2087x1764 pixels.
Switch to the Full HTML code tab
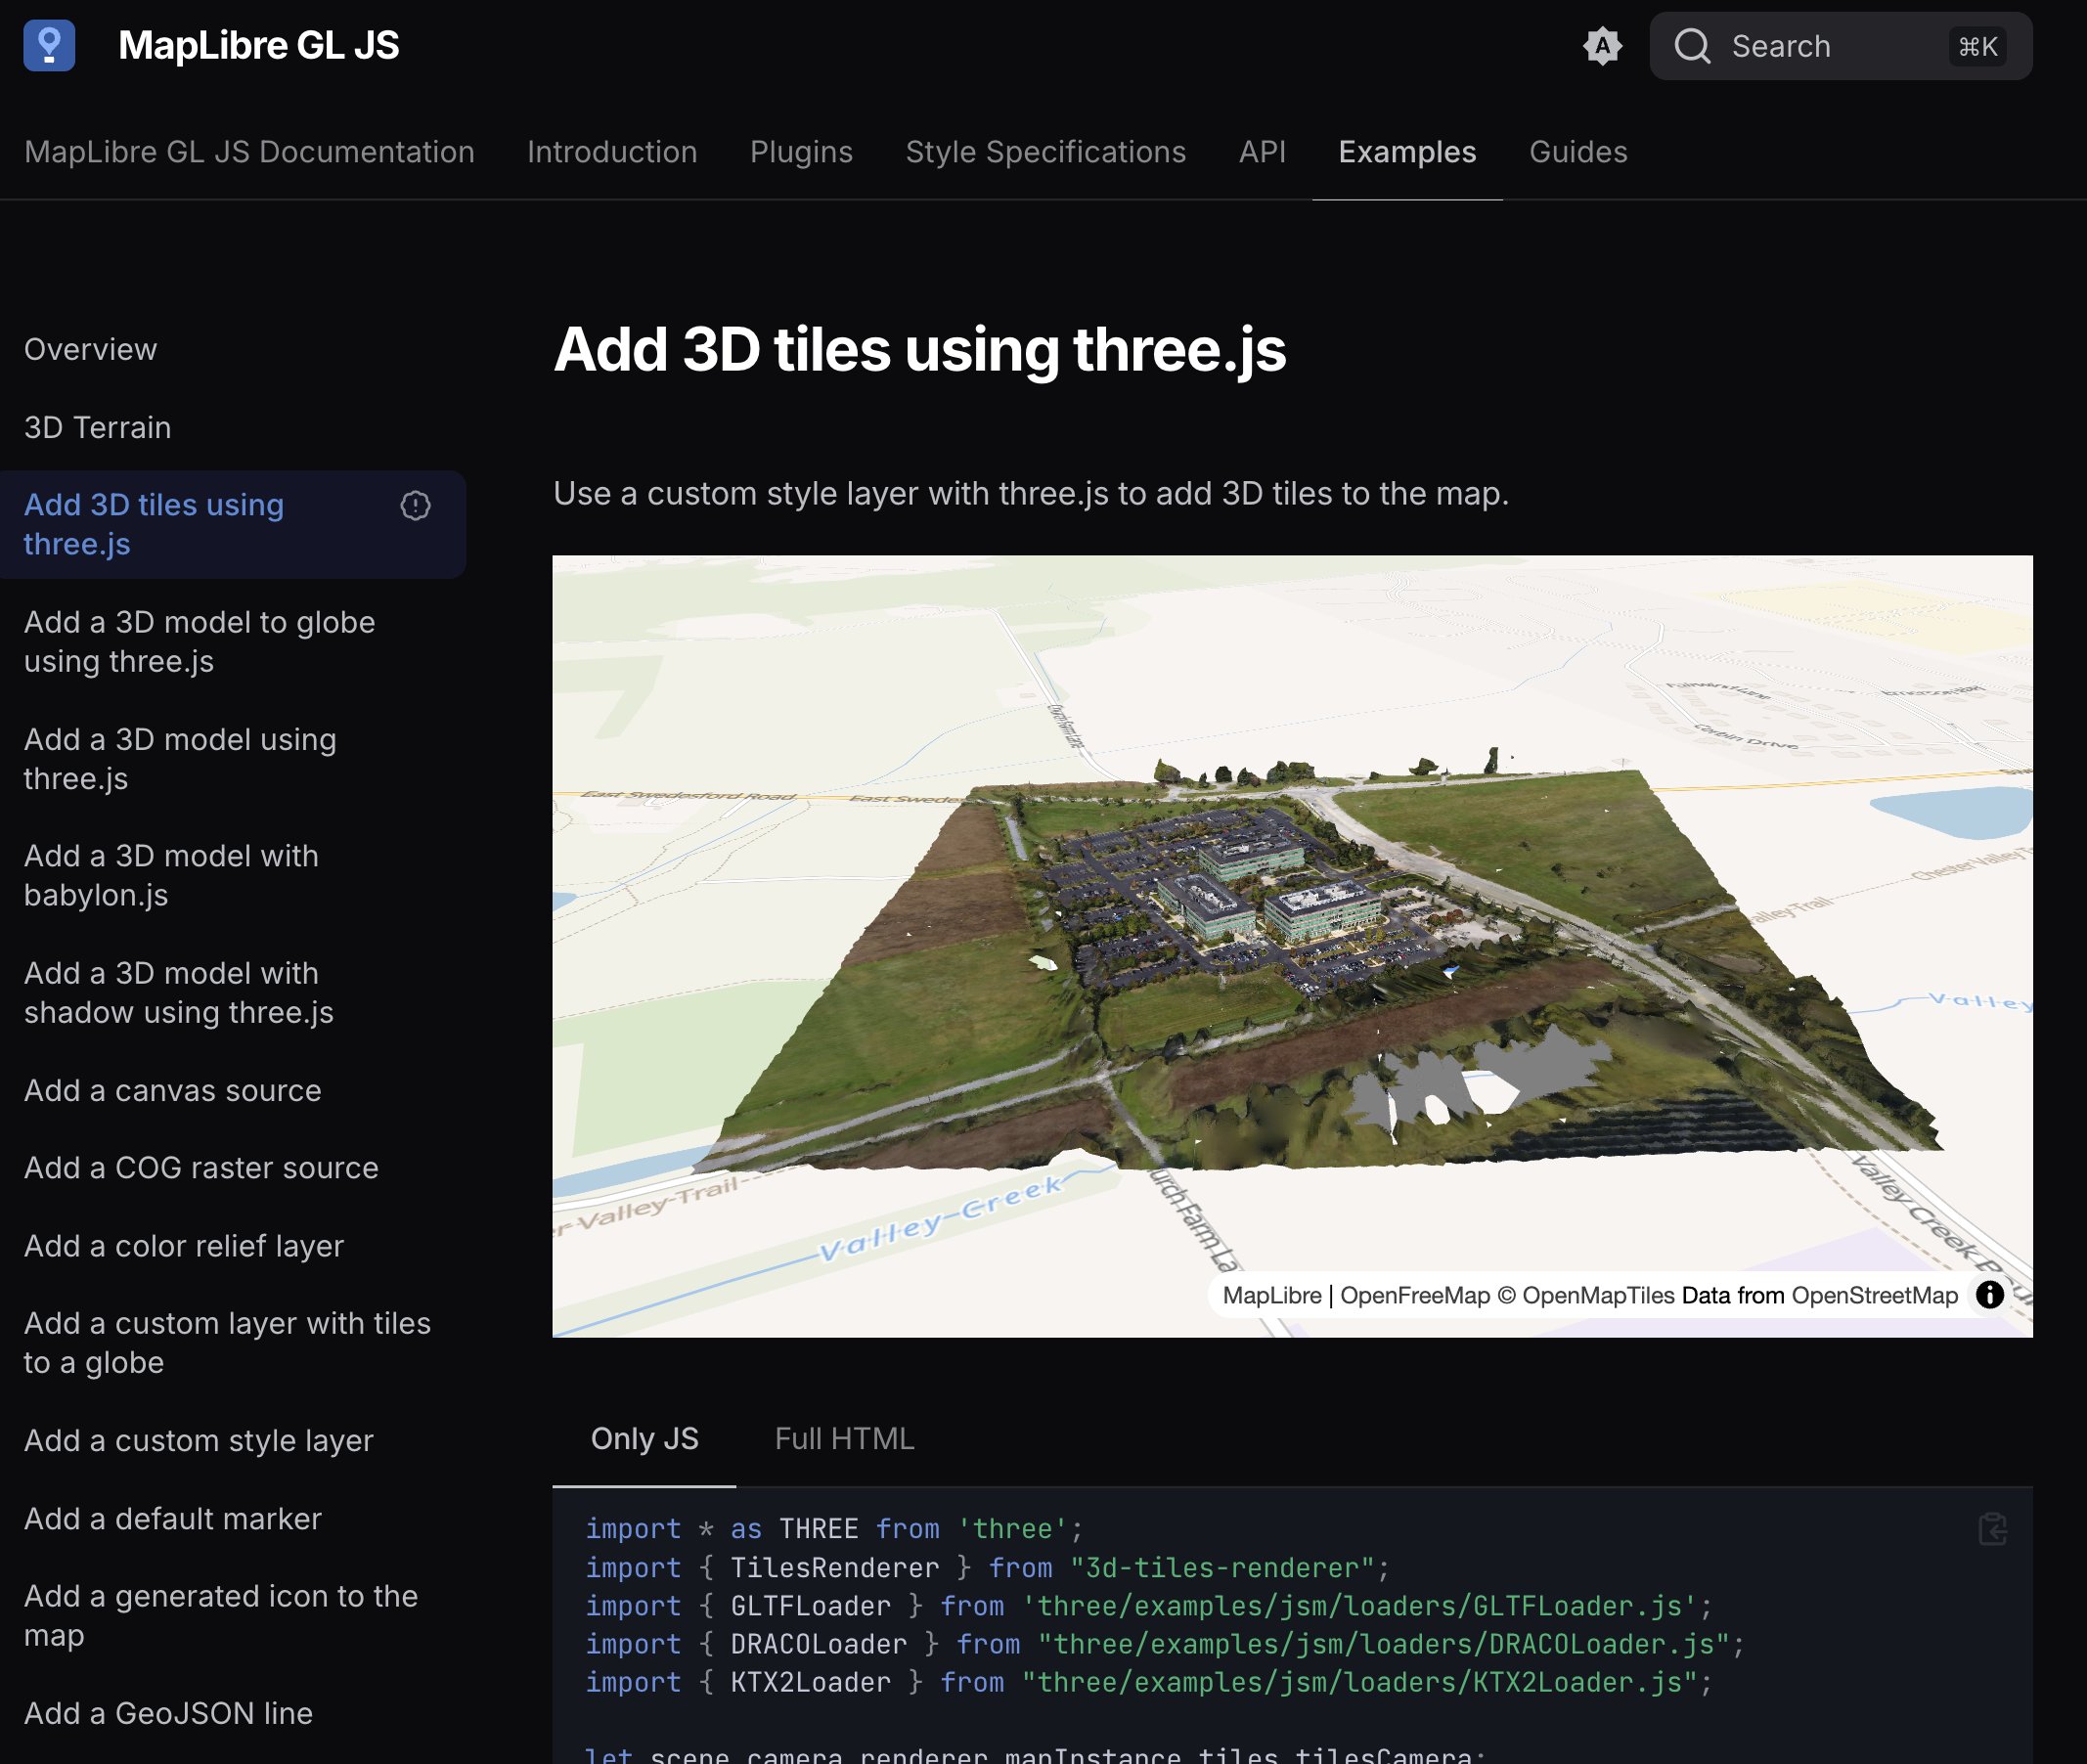coord(844,1439)
